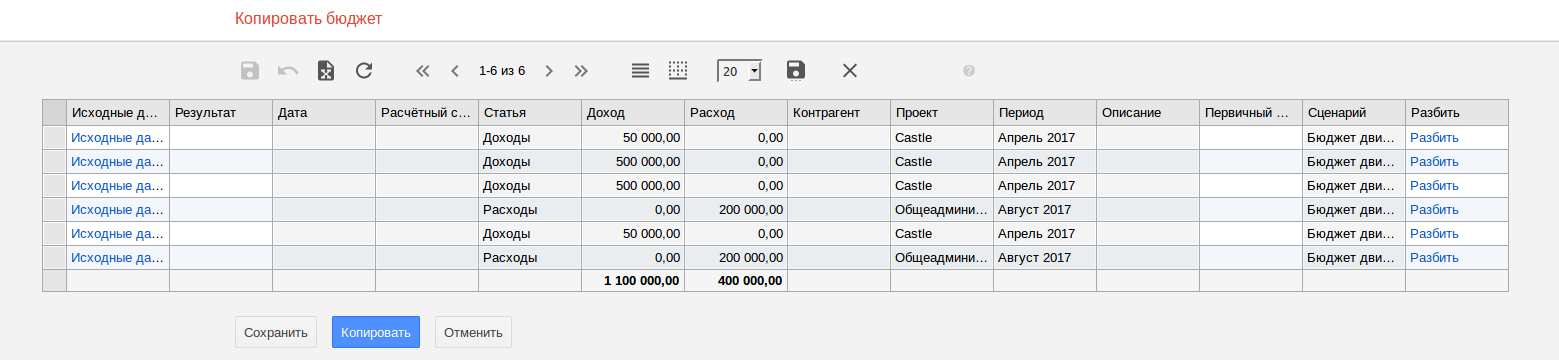Switch to the horizontal lines row view icon
Viewport: 1559px width, 360px height.
coord(641,71)
